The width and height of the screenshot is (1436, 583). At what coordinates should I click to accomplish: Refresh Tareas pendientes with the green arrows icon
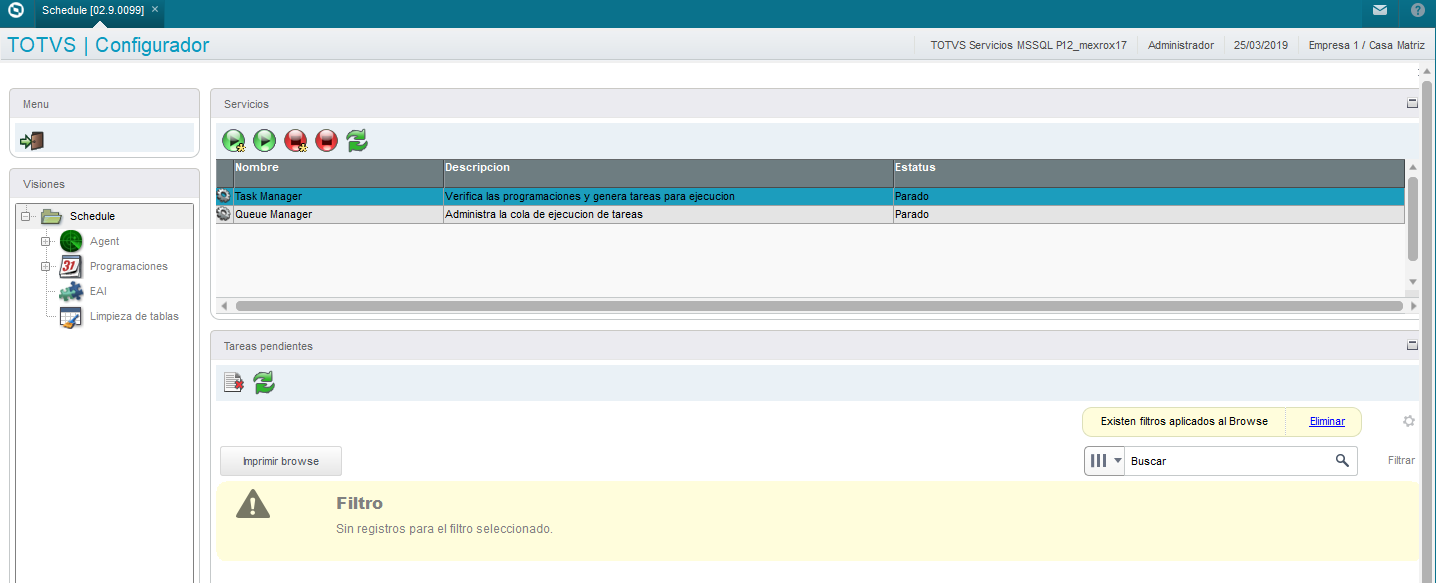pyautogui.click(x=264, y=382)
